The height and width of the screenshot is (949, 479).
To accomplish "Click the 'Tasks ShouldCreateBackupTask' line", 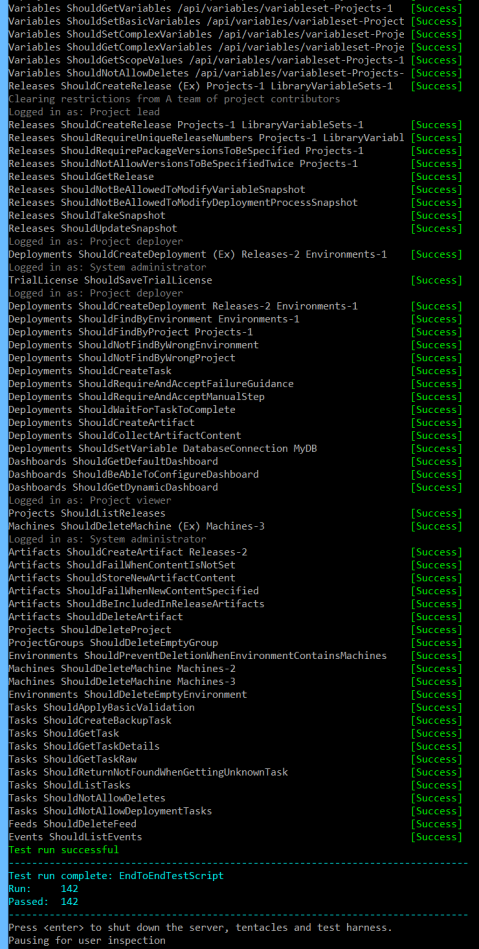I will [x=90, y=720].
